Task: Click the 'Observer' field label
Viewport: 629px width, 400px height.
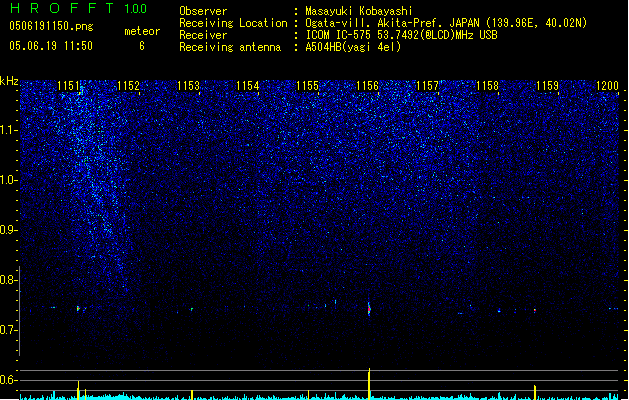Action: tap(203, 11)
